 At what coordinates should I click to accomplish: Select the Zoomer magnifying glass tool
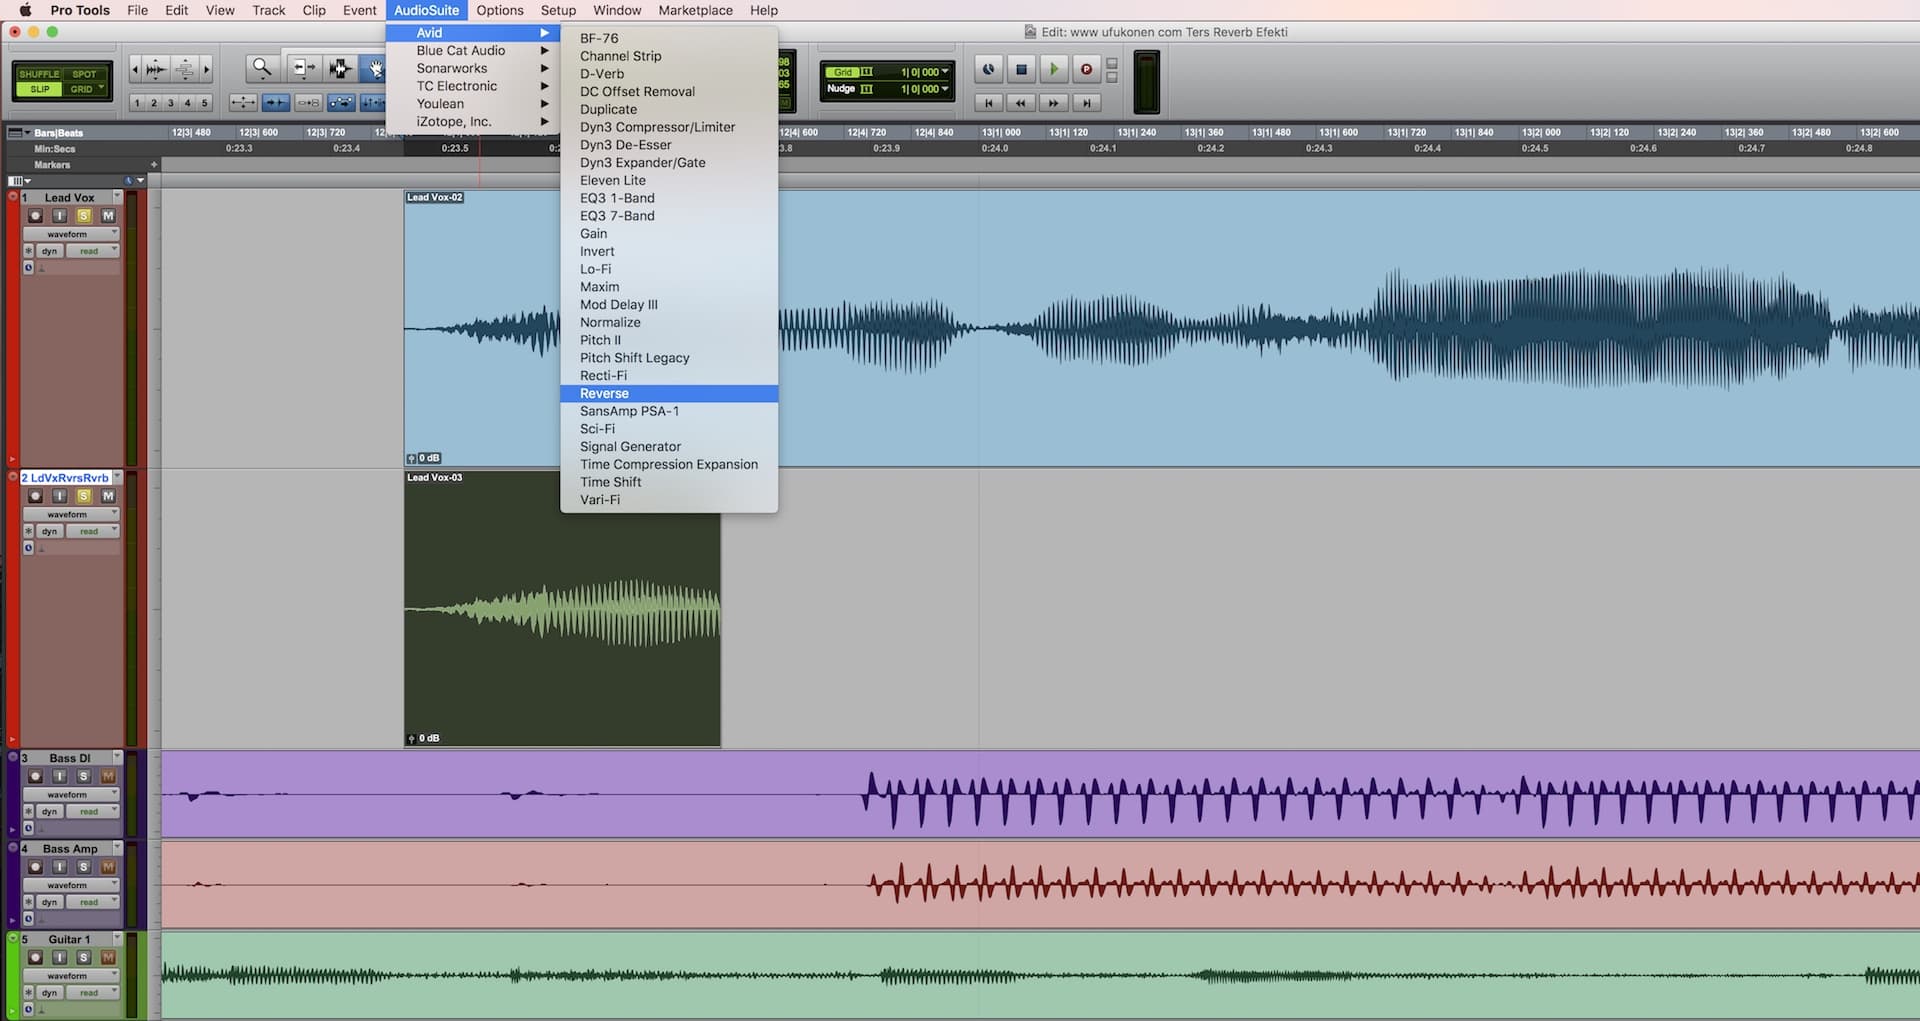[261, 68]
